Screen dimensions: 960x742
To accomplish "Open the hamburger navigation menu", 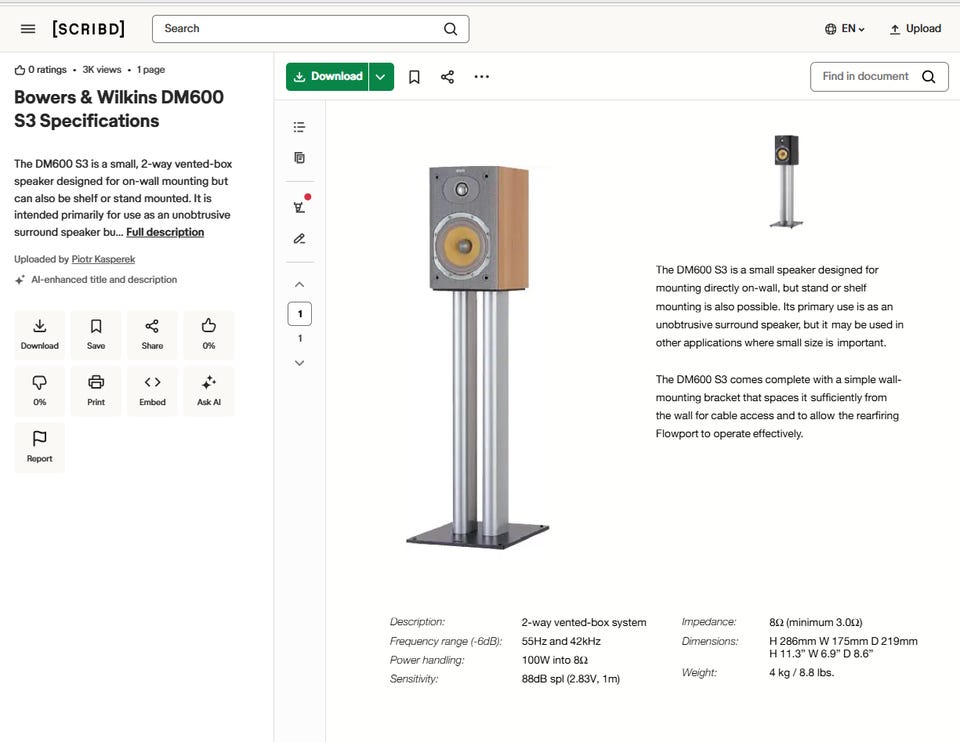I will 28,29.
